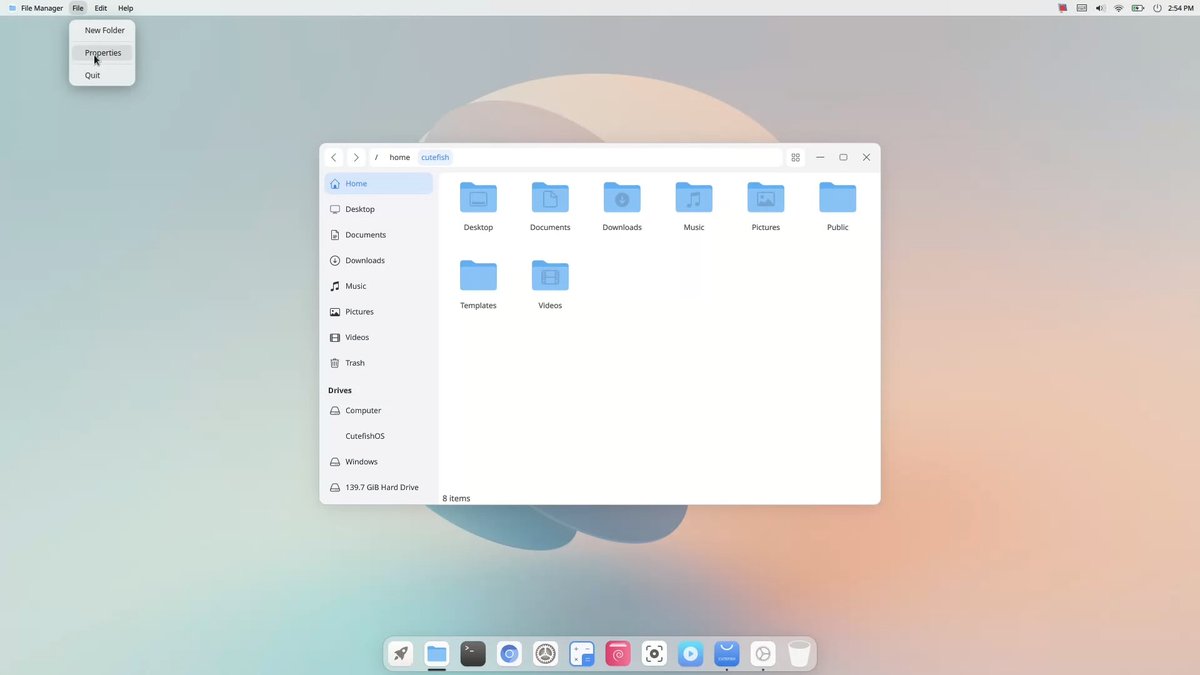Image resolution: width=1200 pixels, height=675 pixels.
Task: Open Trash in the sidebar
Action: click(379, 363)
